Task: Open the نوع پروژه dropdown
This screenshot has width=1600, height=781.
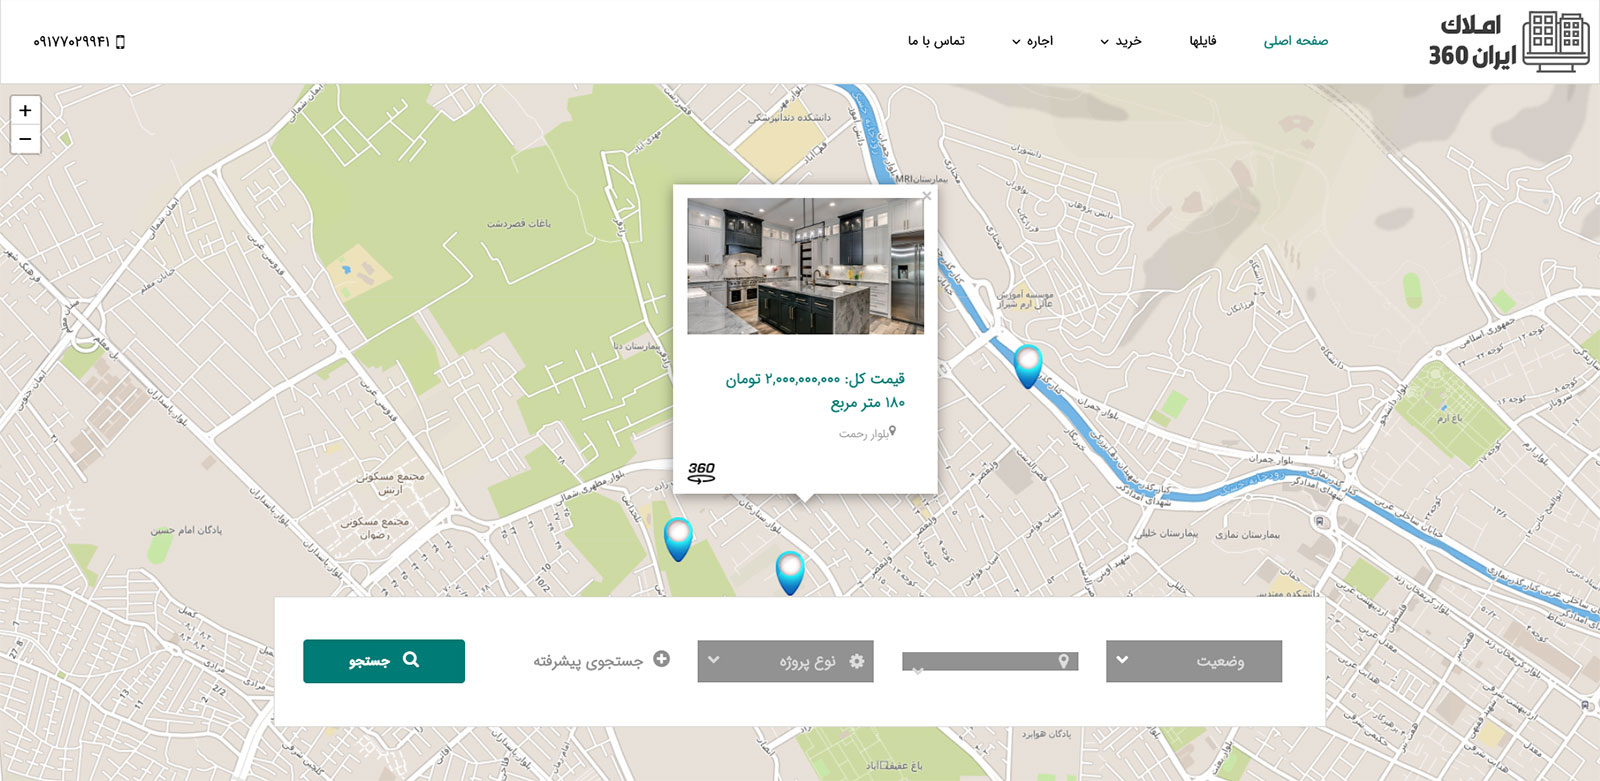Action: coord(785,661)
